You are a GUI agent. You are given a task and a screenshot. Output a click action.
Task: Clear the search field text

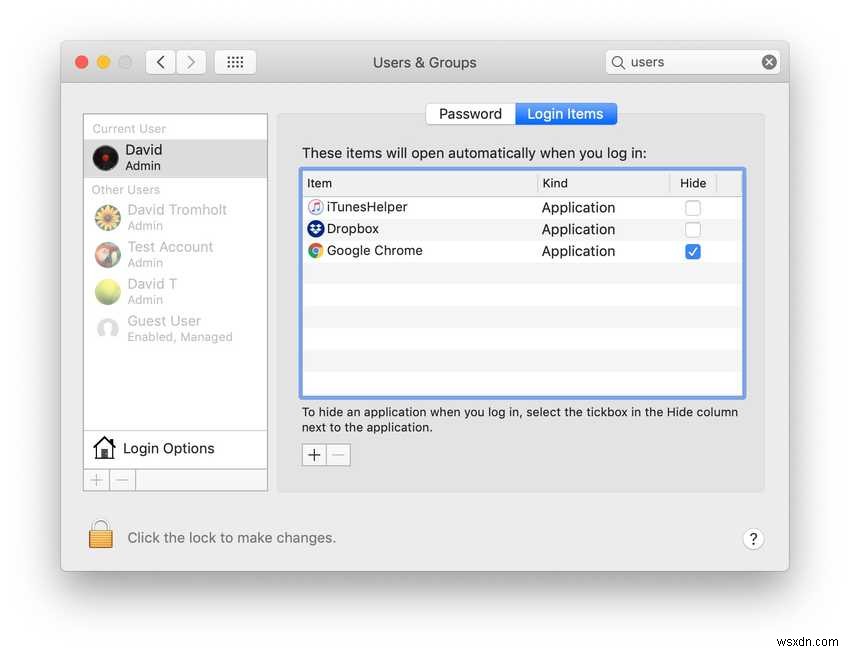[769, 62]
